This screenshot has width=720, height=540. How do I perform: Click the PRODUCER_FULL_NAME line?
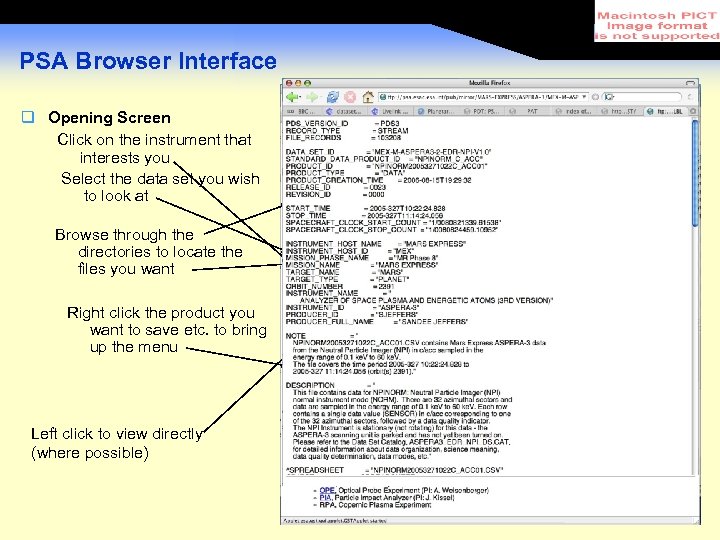pos(377,322)
